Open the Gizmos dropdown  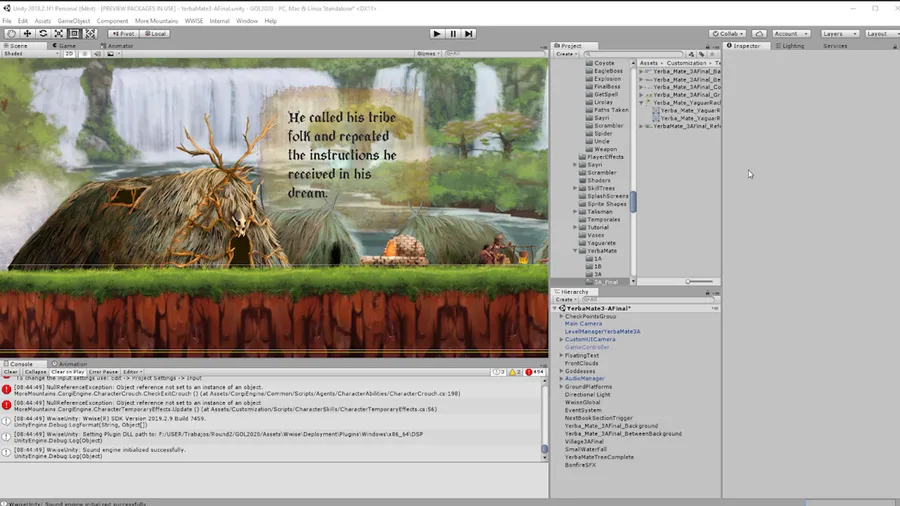pyautogui.click(x=428, y=54)
